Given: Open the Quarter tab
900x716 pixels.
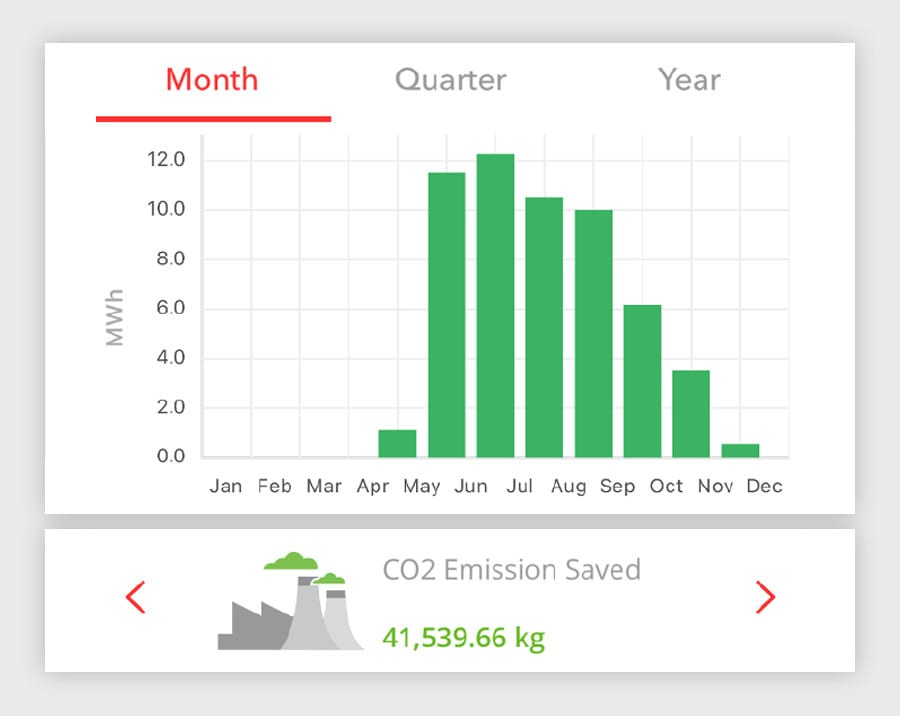Looking at the screenshot, I should tap(450, 80).
